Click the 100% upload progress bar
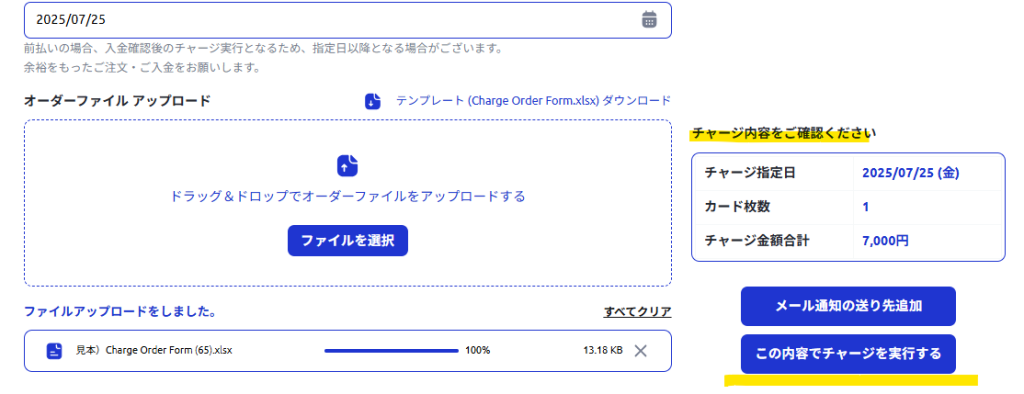 tap(391, 351)
